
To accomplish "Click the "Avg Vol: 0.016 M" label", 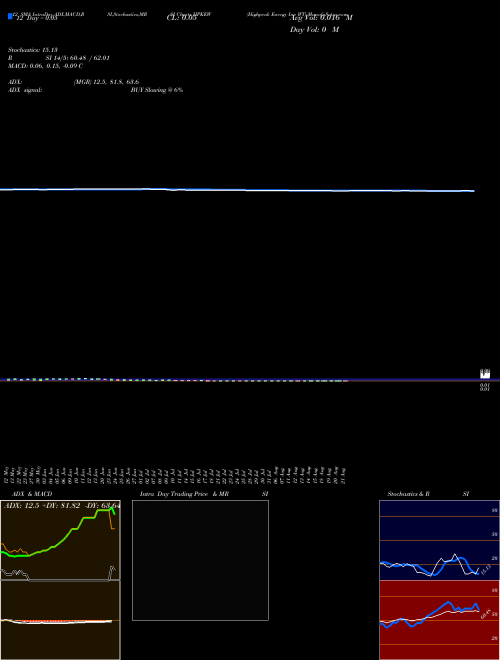I will tap(321, 18).
